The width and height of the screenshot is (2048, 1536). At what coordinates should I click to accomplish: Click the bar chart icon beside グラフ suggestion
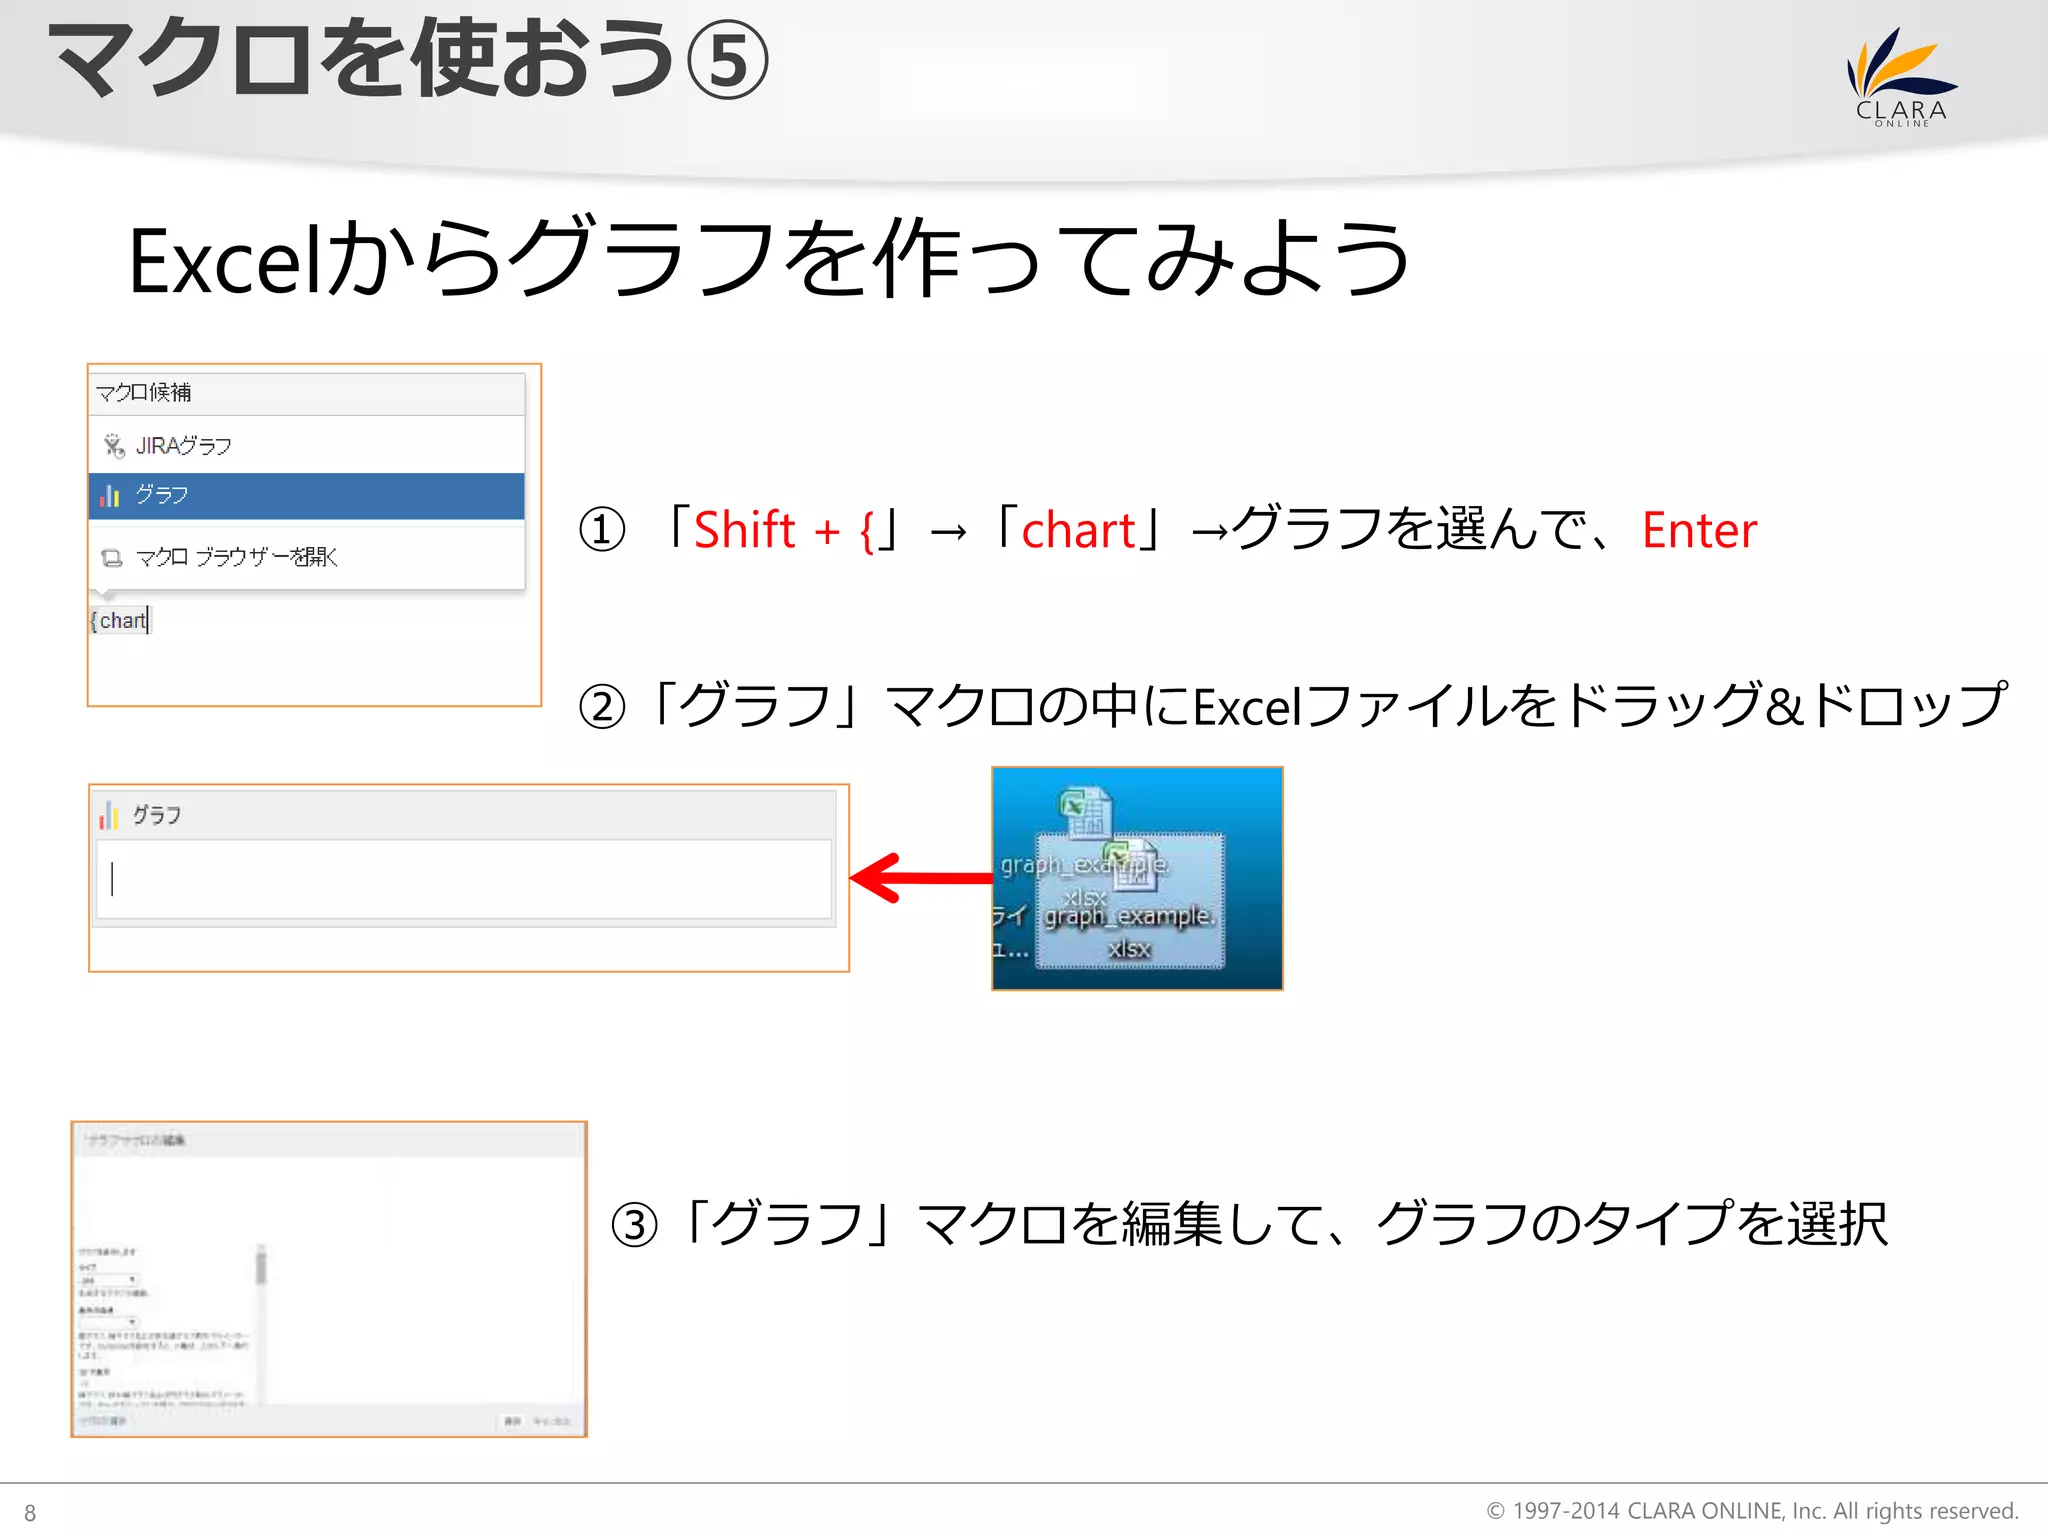pyautogui.click(x=110, y=495)
